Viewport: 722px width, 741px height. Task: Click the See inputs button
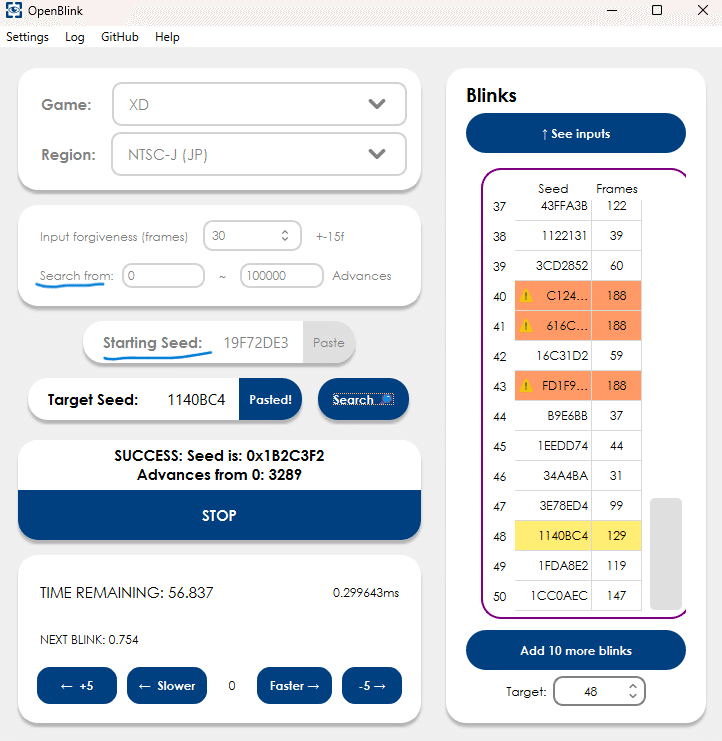click(576, 133)
